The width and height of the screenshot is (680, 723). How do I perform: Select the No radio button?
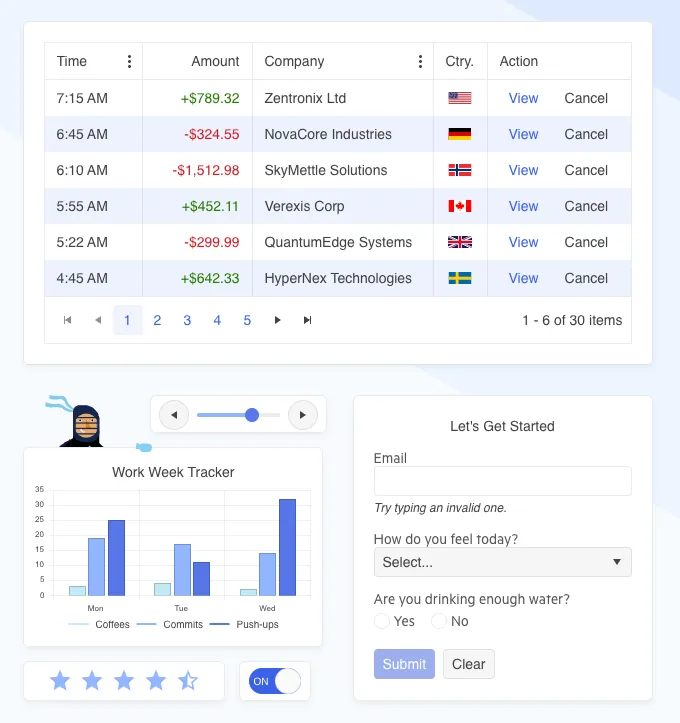pos(439,621)
